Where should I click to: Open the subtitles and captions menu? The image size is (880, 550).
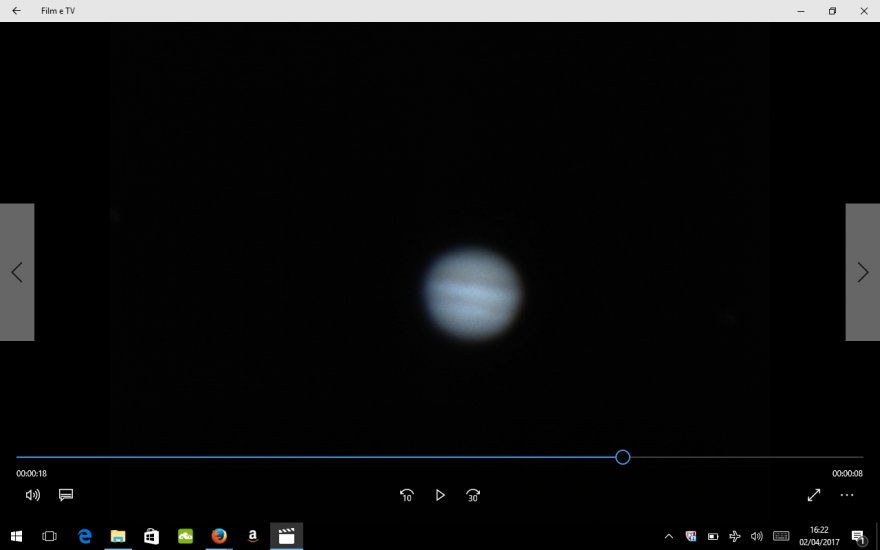coord(66,495)
